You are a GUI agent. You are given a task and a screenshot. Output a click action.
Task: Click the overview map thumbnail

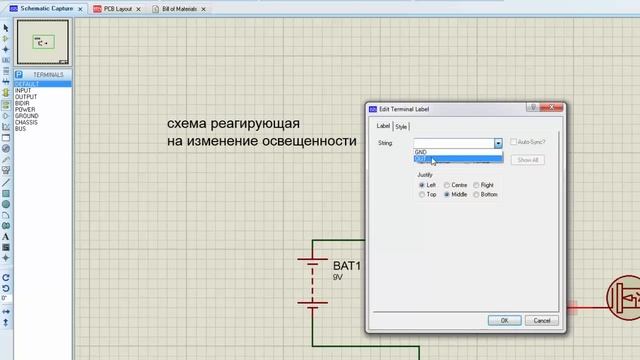coord(43,42)
